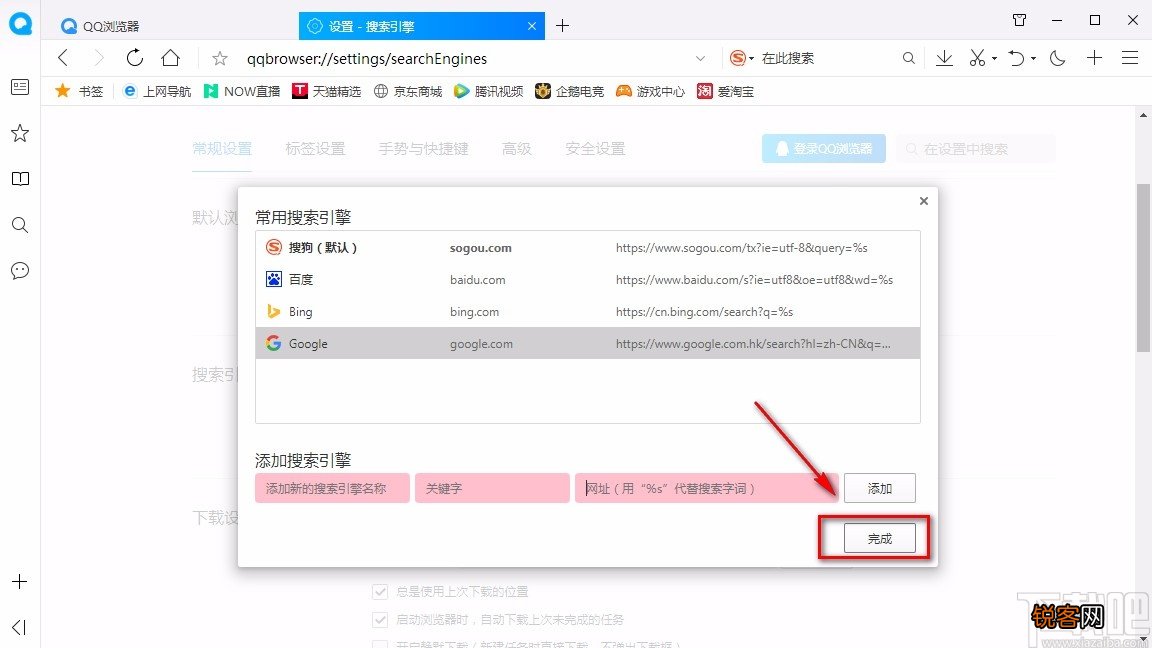Click the 添加 button
Screen dimensions: 1152x648
879,488
